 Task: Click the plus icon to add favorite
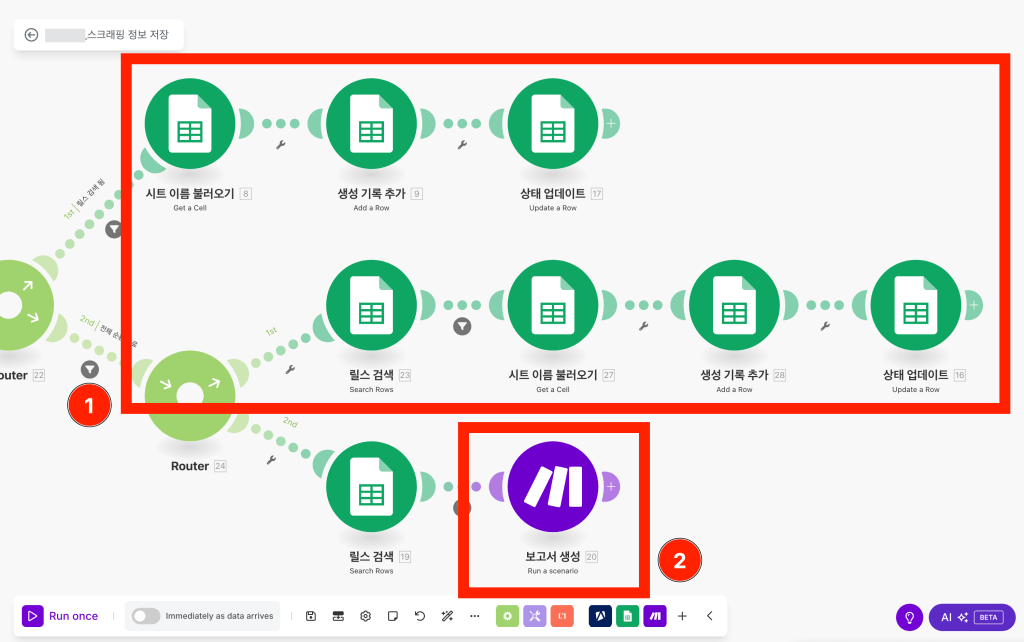(682, 616)
